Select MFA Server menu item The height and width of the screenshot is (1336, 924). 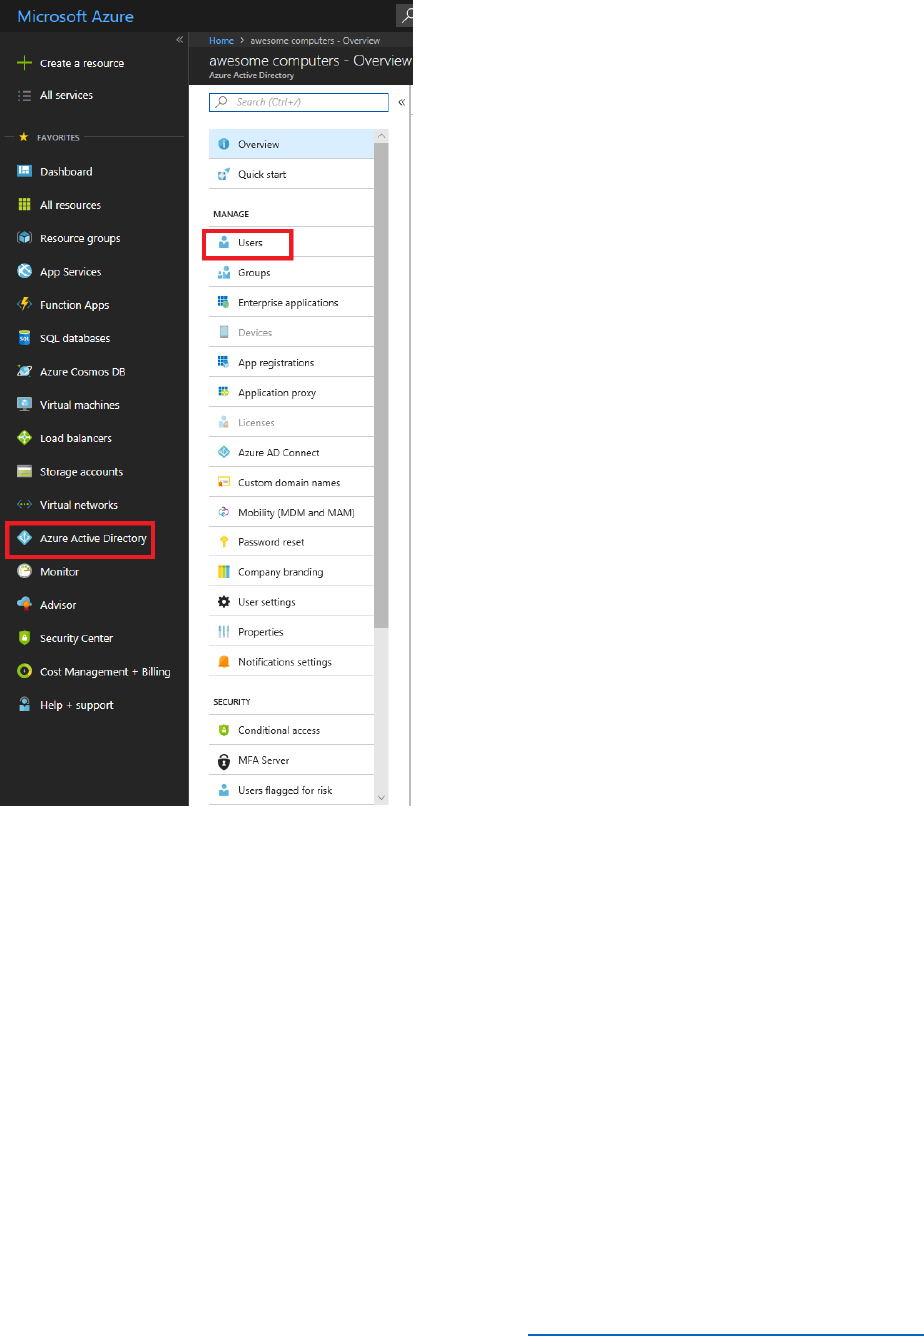pyautogui.click(x=291, y=760)
